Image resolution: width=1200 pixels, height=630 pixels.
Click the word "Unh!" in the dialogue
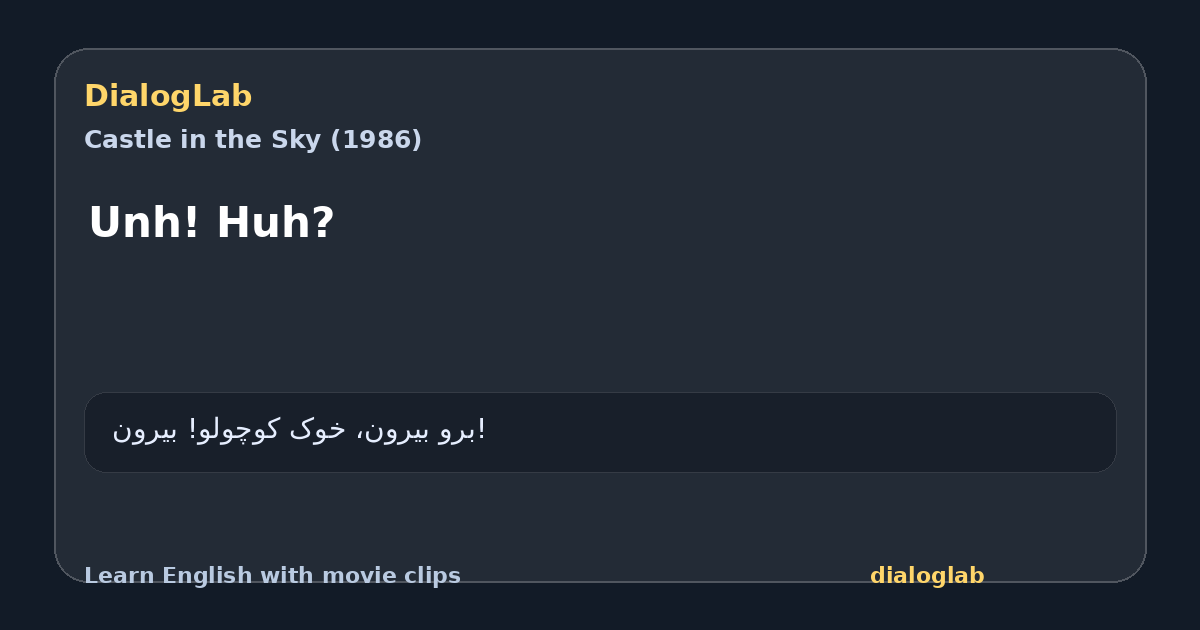coord(145,223)
